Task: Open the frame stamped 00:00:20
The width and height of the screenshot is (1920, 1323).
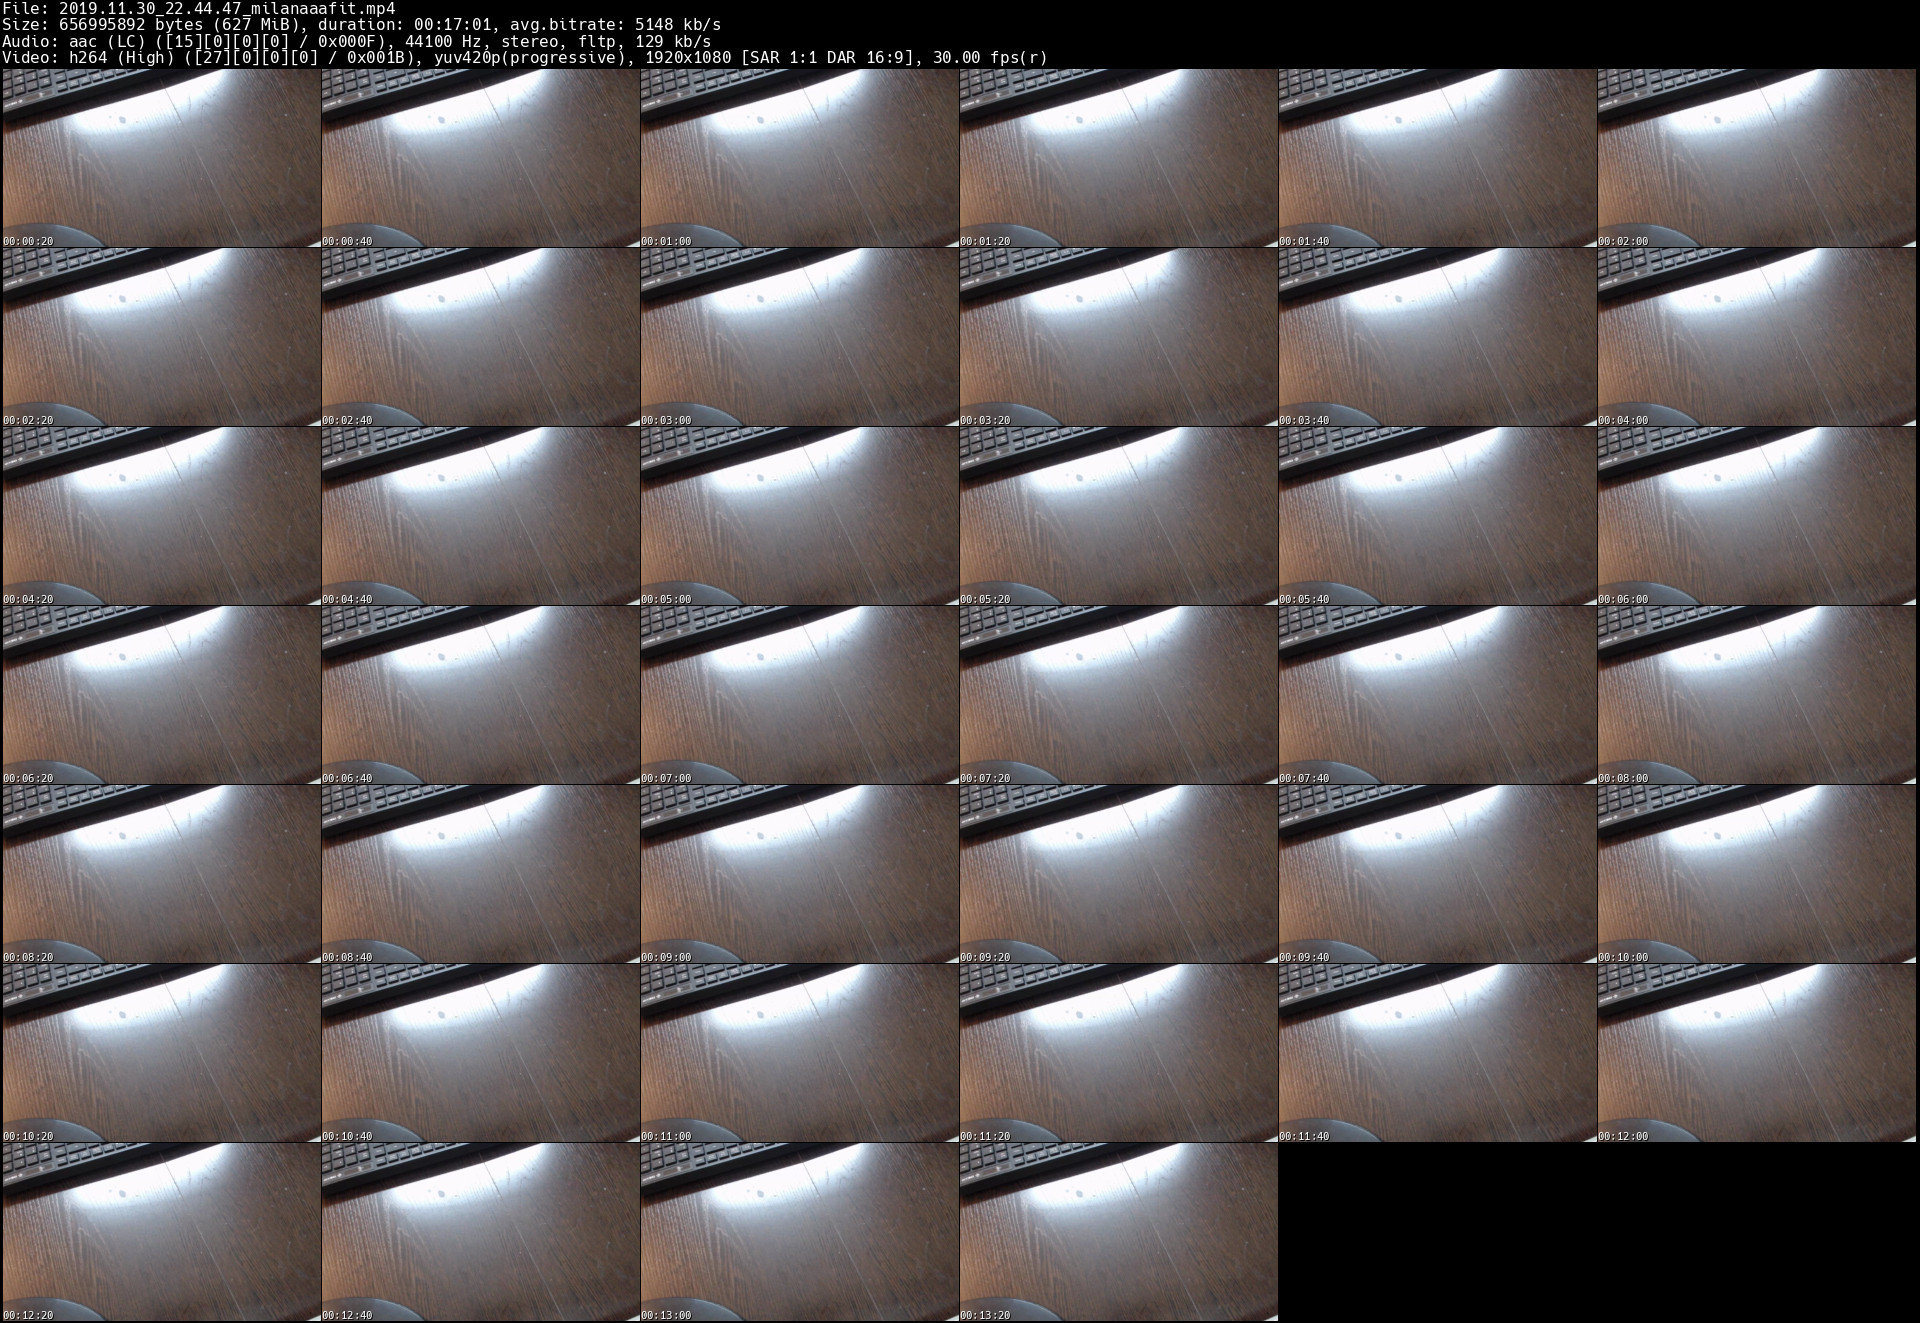Action: 161,158
